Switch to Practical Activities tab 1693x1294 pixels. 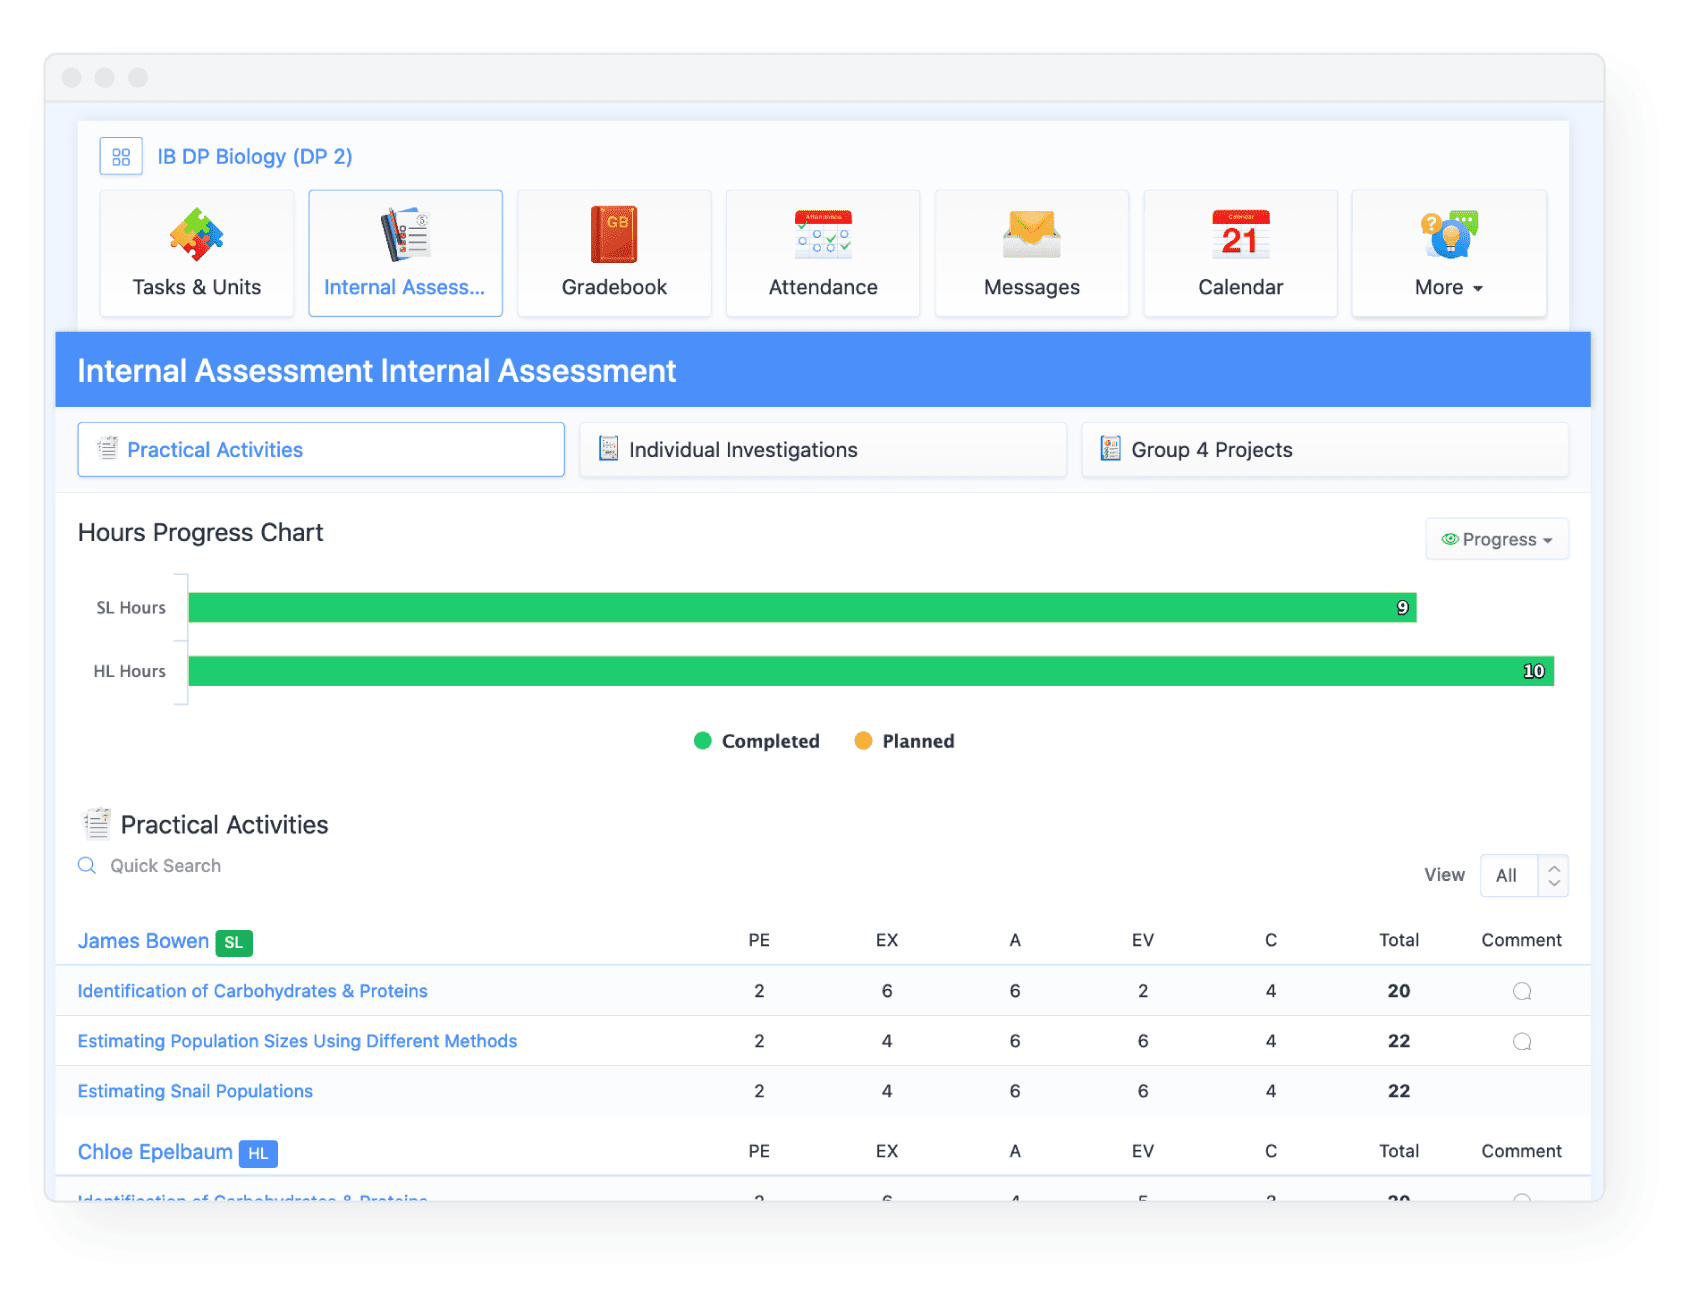coord(321,450)
